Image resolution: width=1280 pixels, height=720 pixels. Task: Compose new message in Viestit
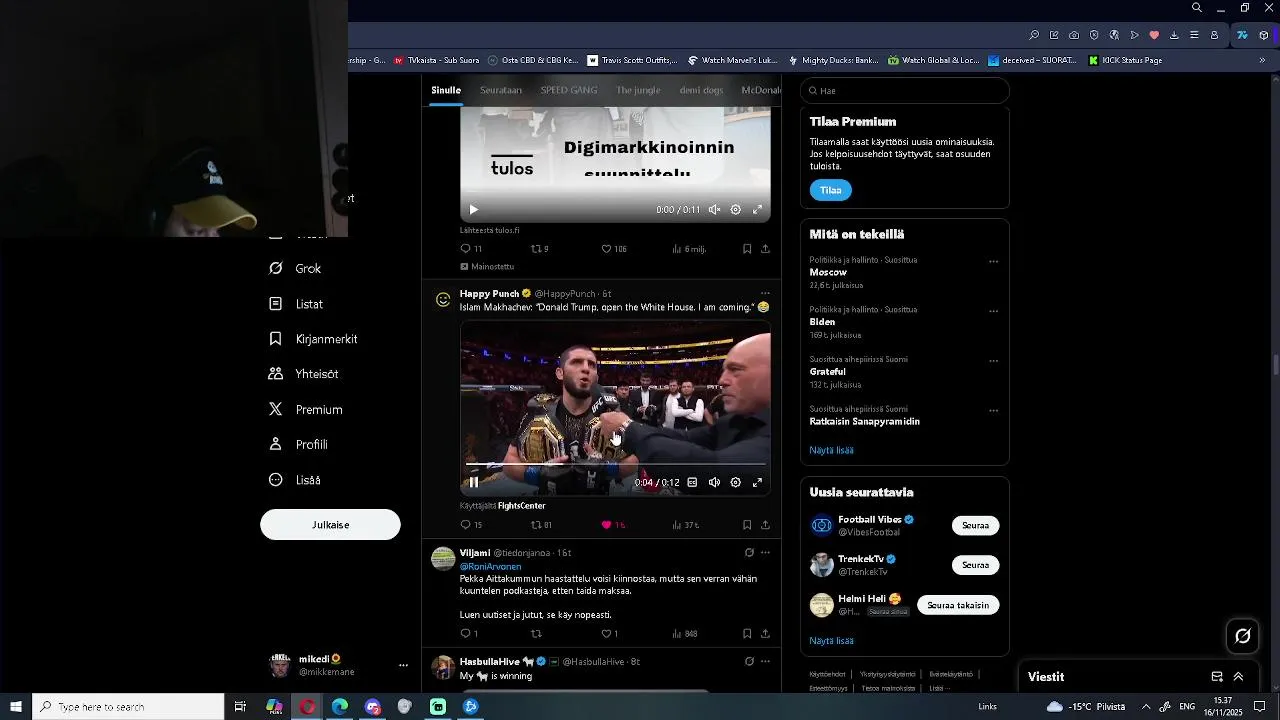[x=1217, y=677]
